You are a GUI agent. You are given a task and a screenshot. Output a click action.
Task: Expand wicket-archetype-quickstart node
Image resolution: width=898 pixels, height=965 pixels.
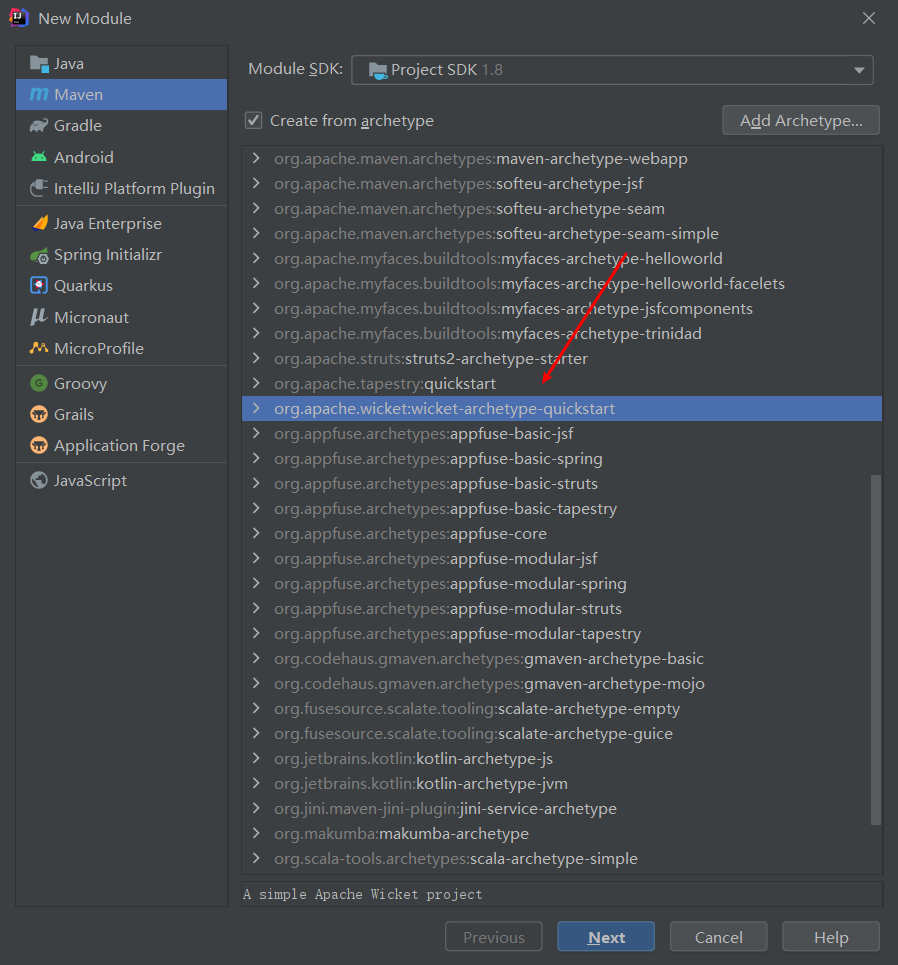256,409
